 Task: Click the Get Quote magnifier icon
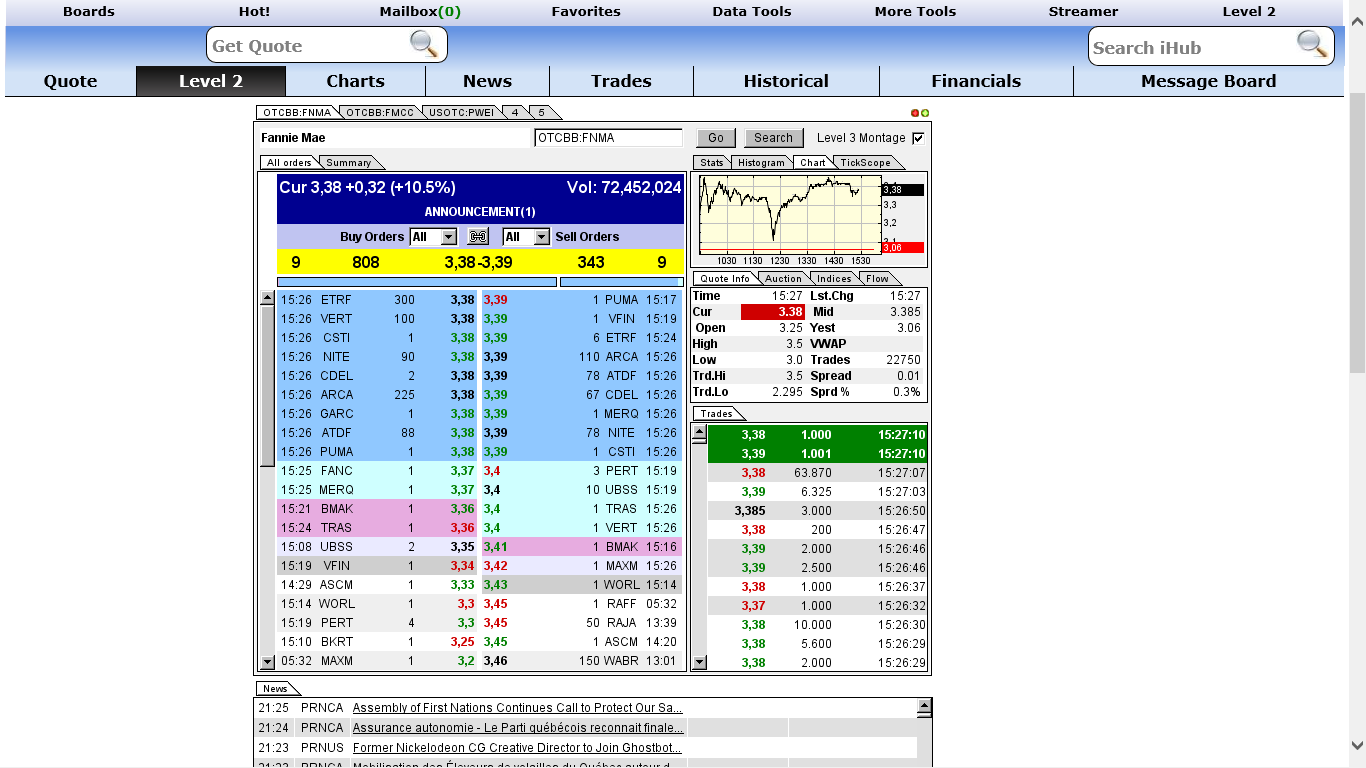click(x=424, y=44)
